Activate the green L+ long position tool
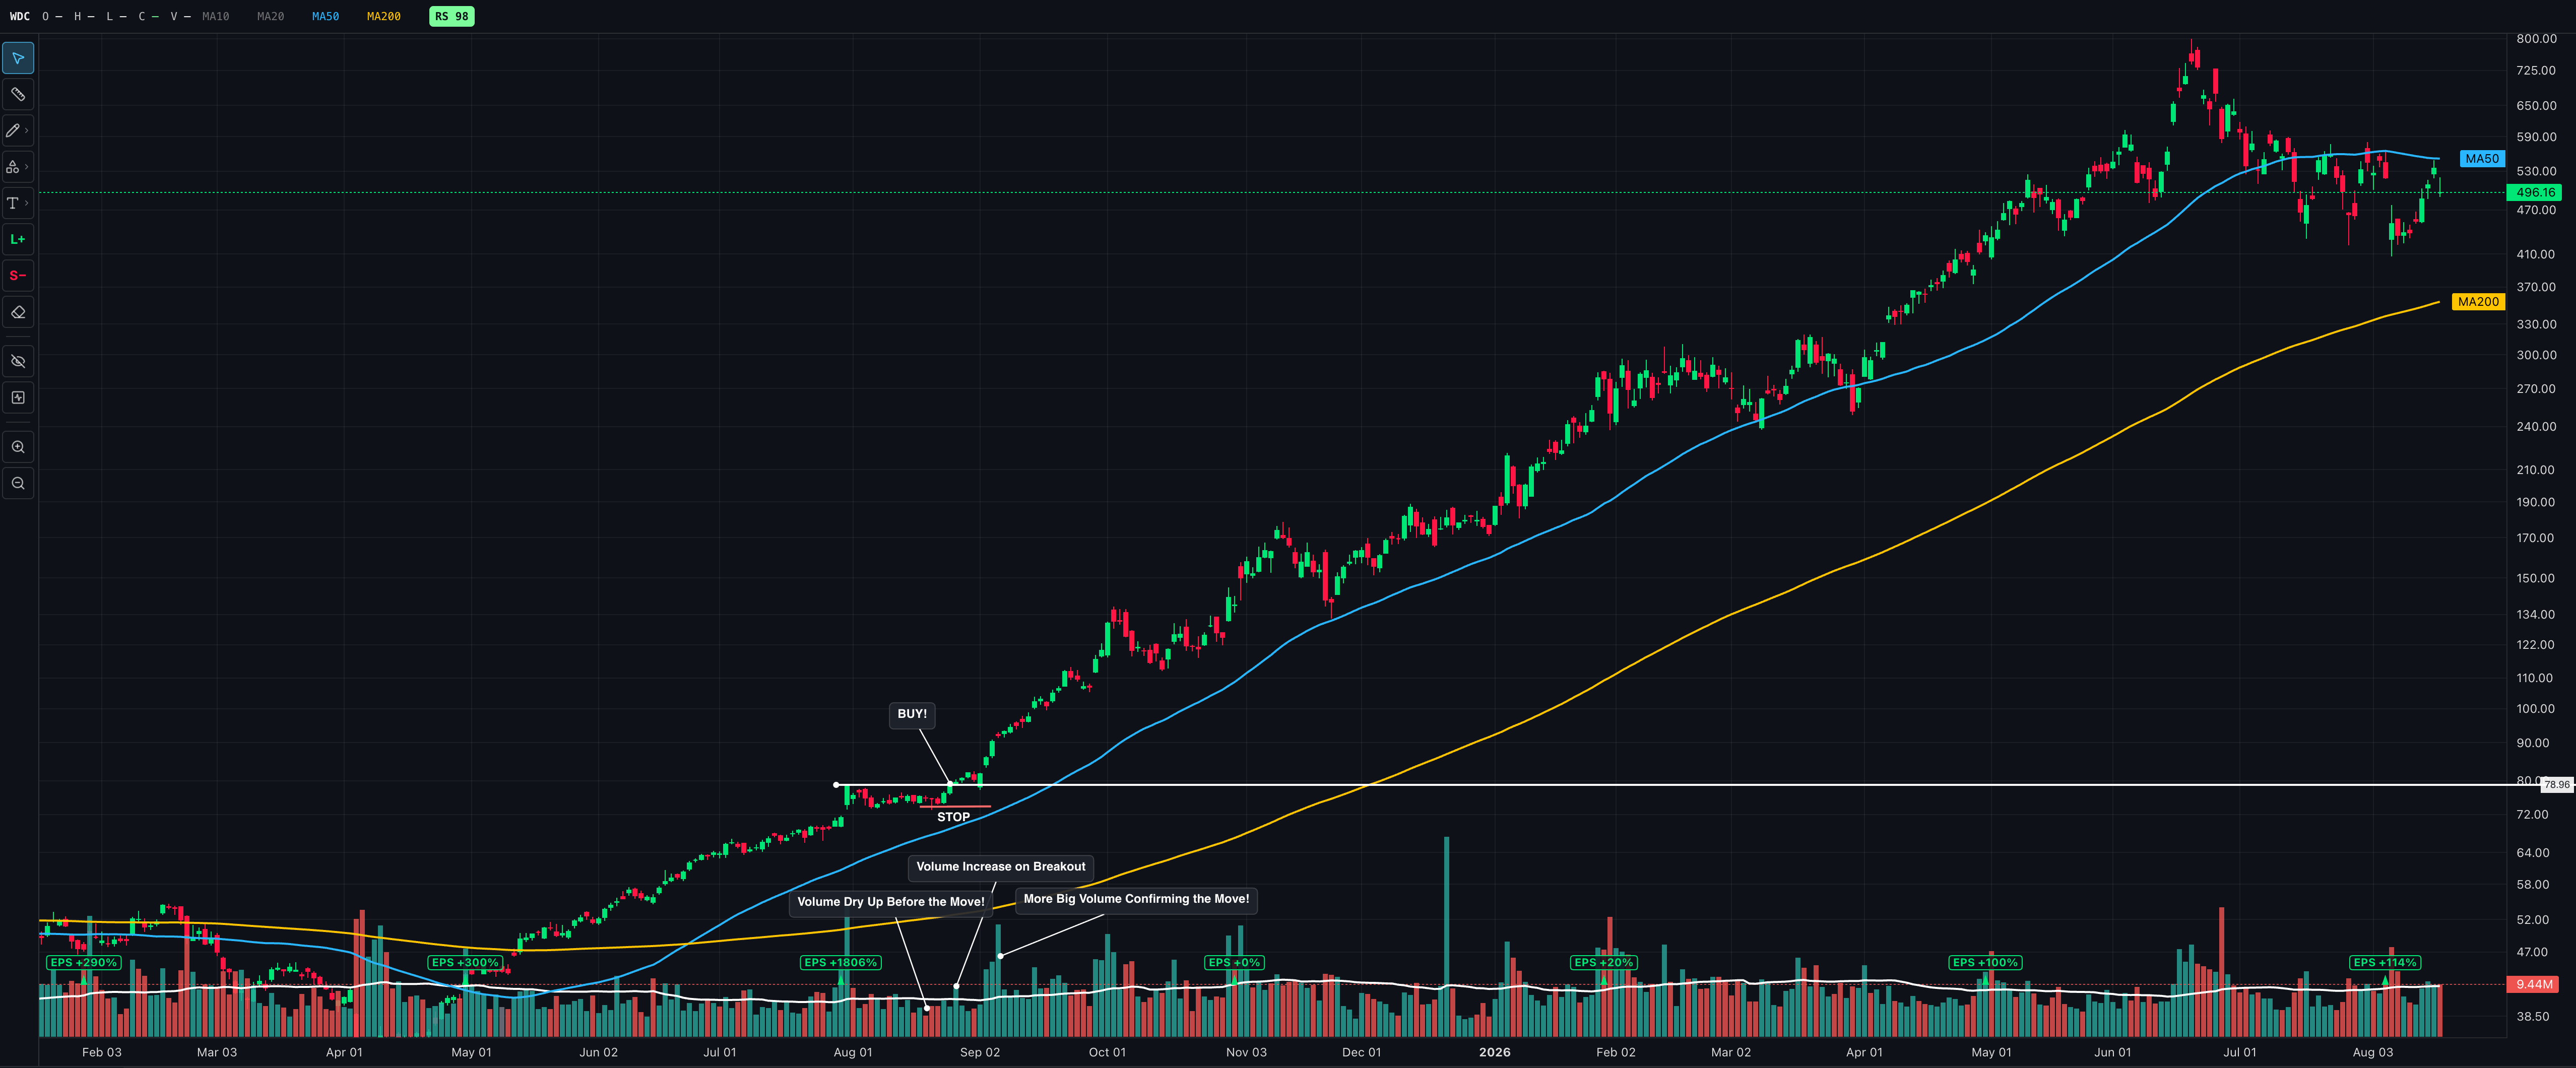Screen dimensions: 2576x1068 (18, 239)
